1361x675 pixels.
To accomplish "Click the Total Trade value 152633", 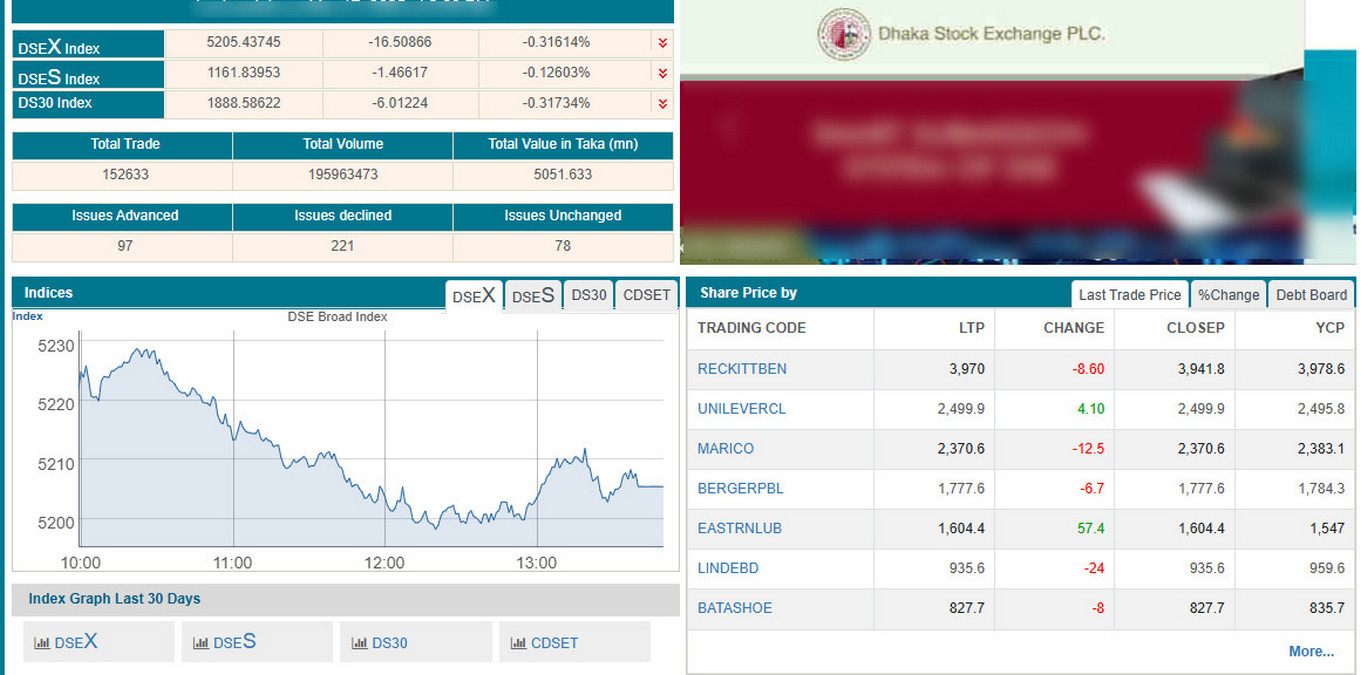I will (x=125, y=174).
